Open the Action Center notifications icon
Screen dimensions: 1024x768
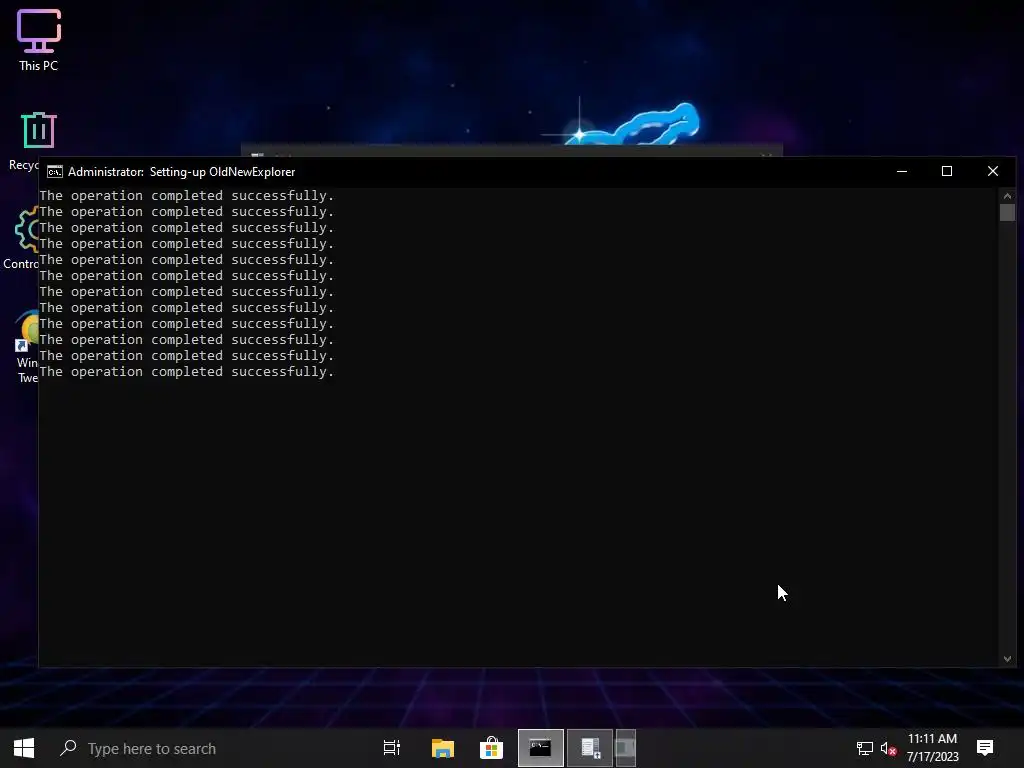pos(985,748)
